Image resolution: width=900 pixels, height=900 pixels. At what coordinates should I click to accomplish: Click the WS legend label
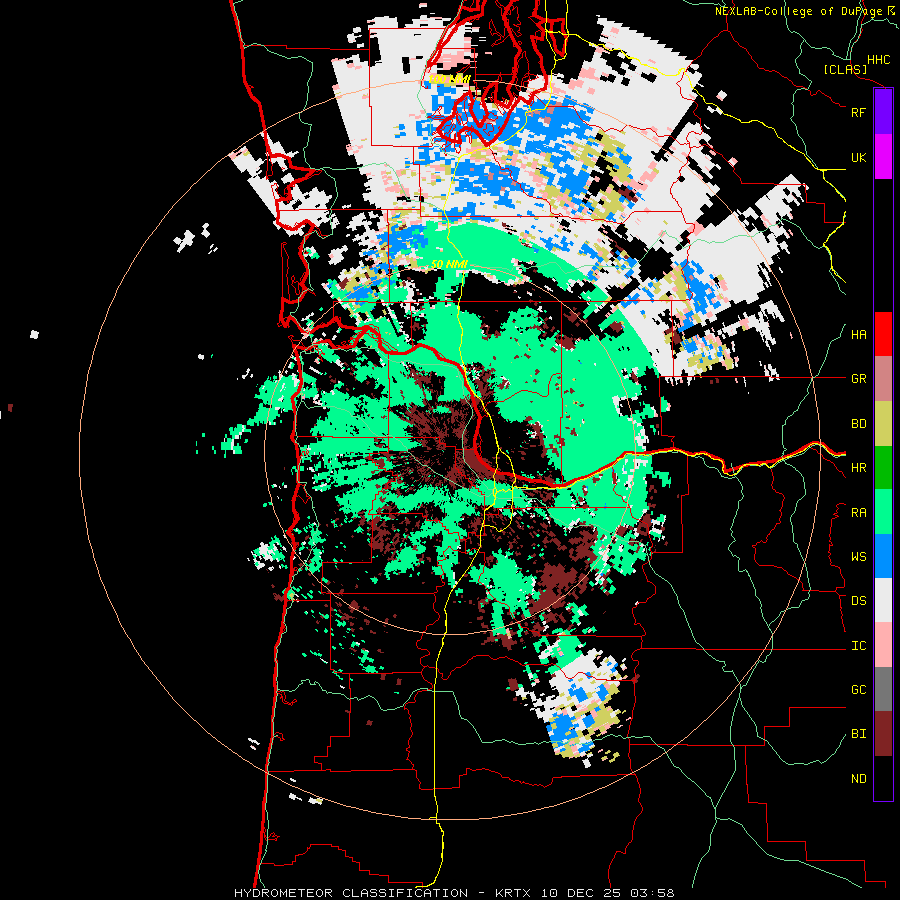(x=858, y=557)
